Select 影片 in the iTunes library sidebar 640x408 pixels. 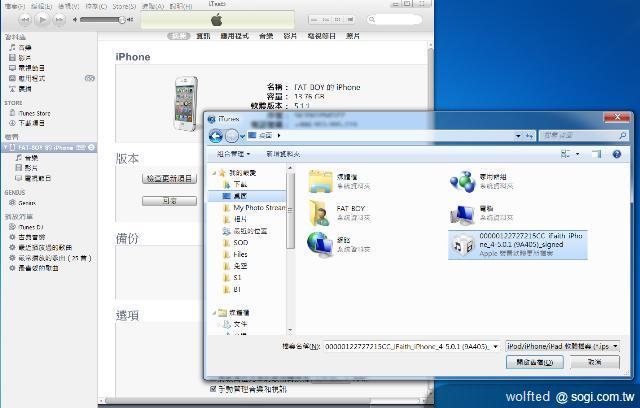[x=24, y=58]
